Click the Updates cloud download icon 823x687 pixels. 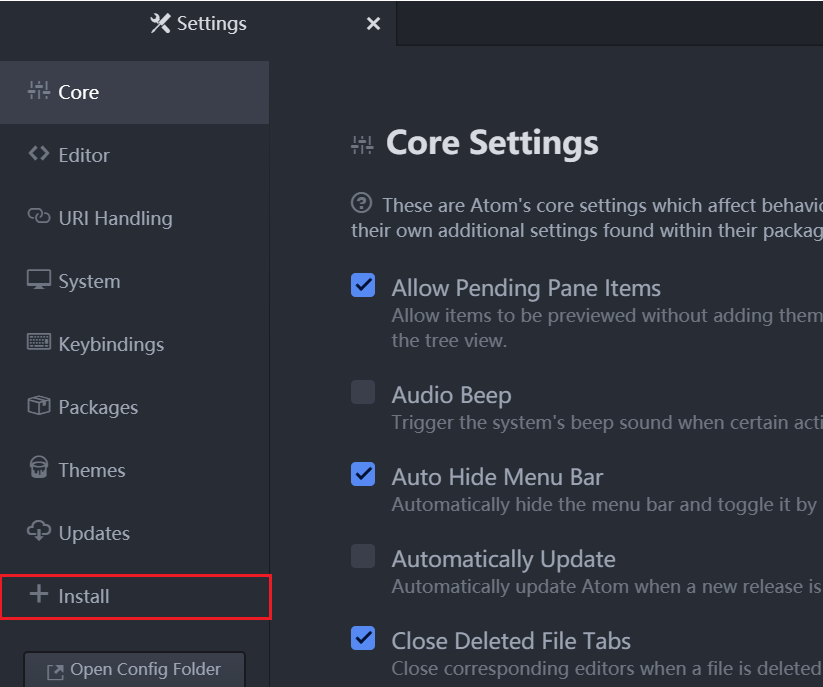tap(39, 532)
